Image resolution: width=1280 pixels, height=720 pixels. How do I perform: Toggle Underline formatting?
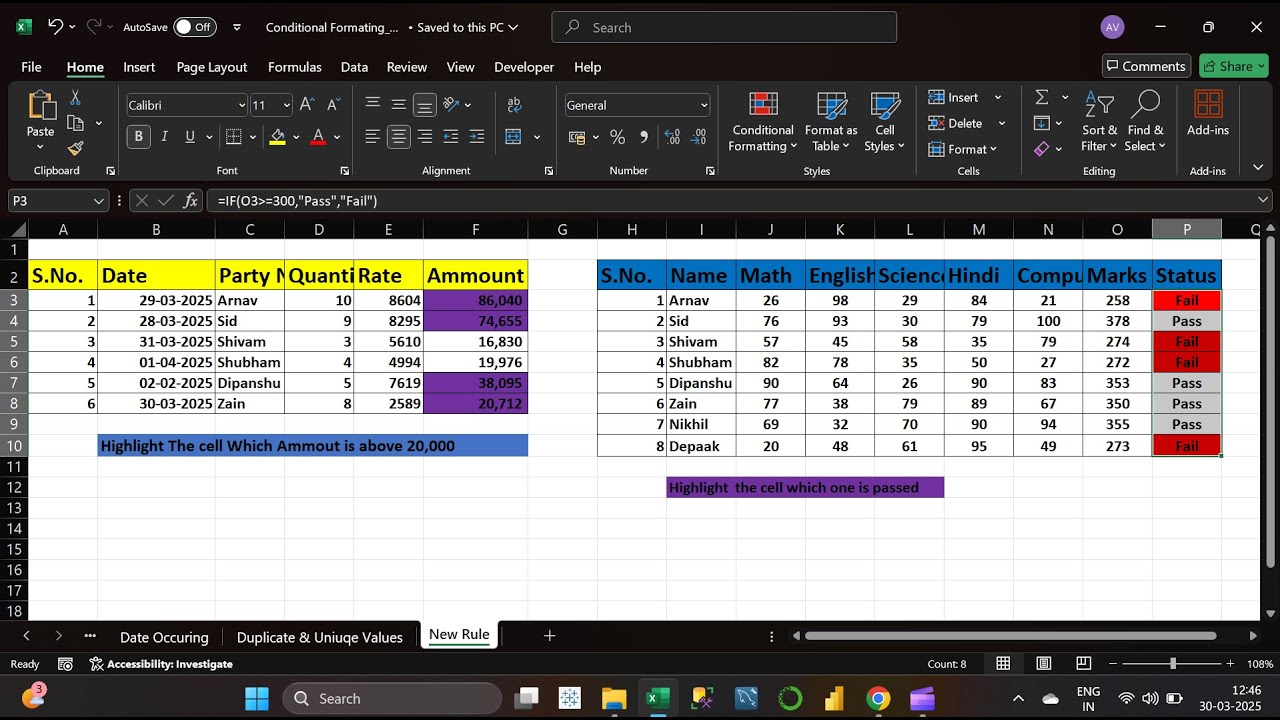190,137
